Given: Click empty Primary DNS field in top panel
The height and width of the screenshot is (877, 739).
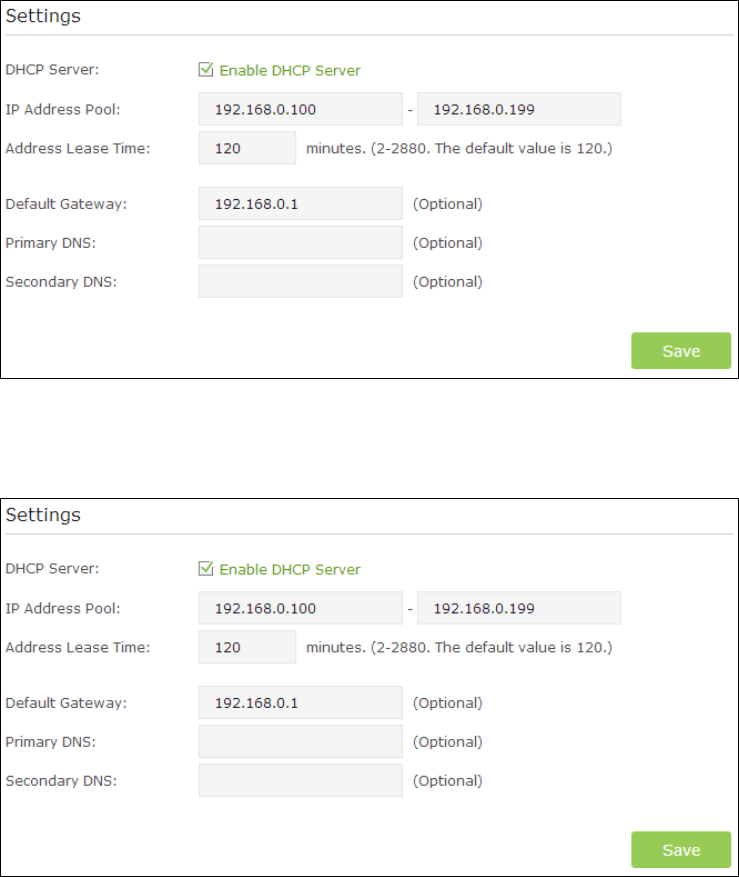Looking at the screenshot, I should pos(300,243).
